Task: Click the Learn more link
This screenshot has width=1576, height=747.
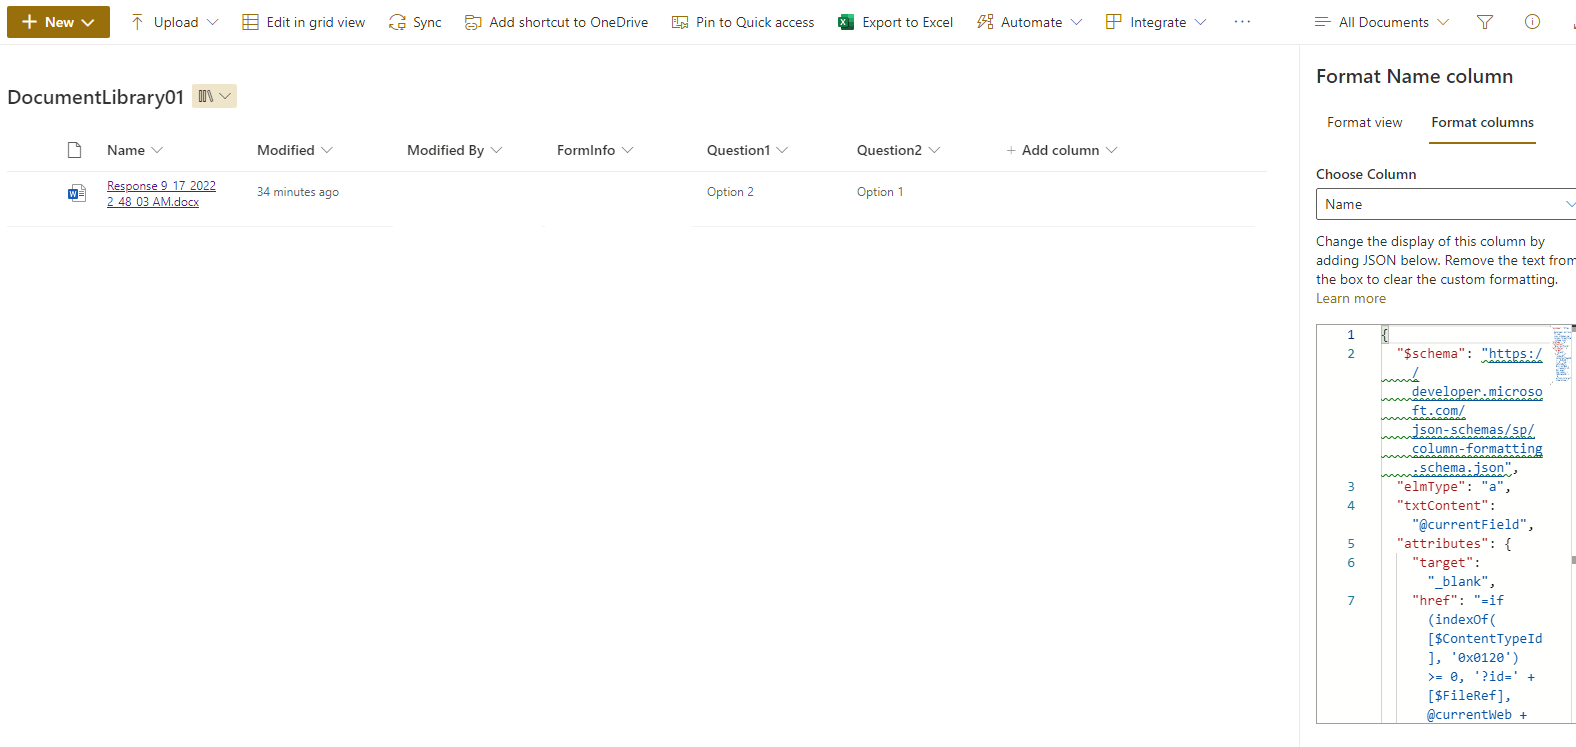Action: tap(1351, 298)
